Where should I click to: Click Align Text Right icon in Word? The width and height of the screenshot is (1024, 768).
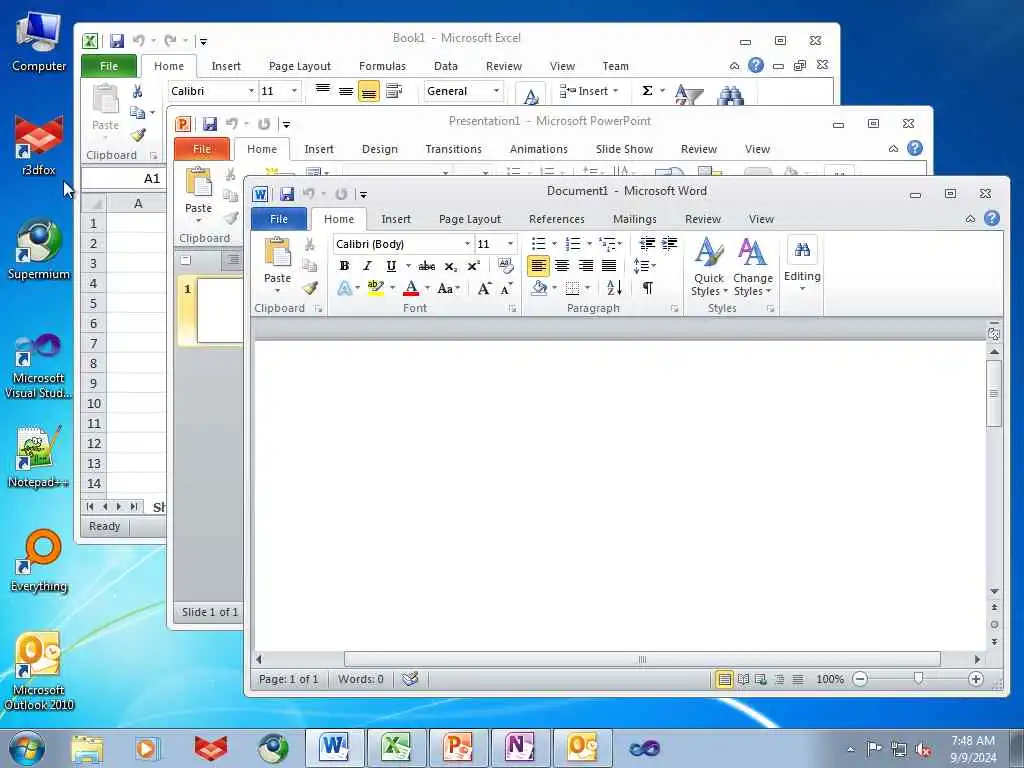586,266
